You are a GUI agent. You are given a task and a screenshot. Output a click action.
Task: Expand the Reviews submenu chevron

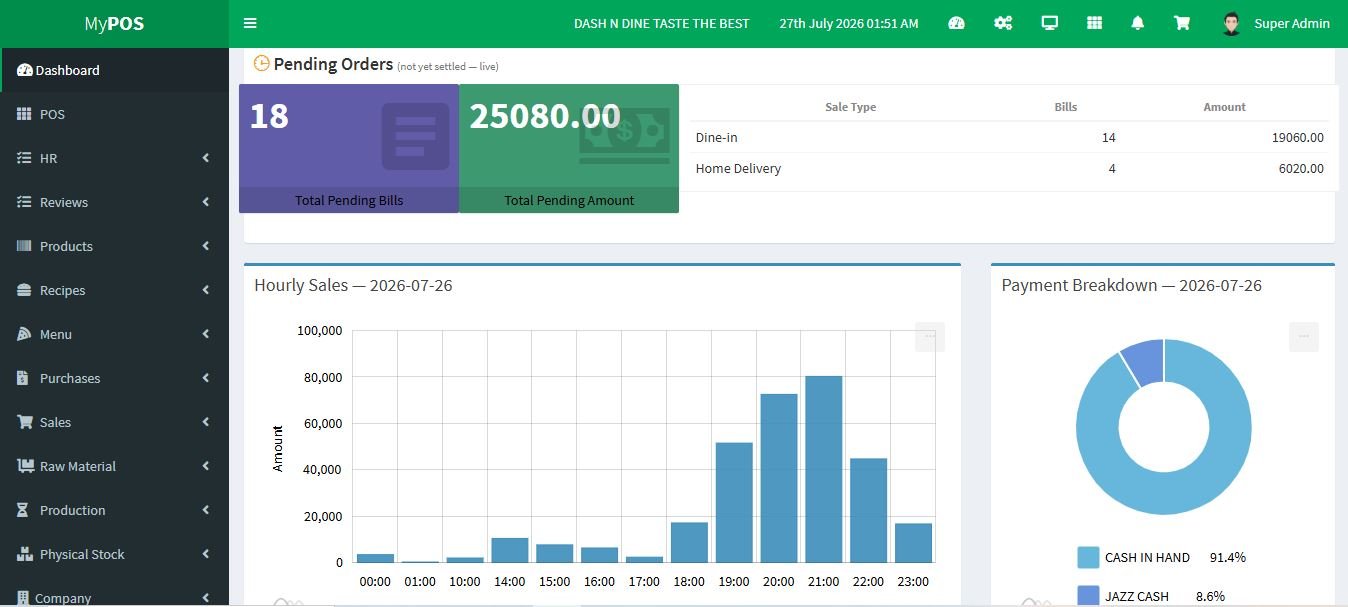pos(206,202)
